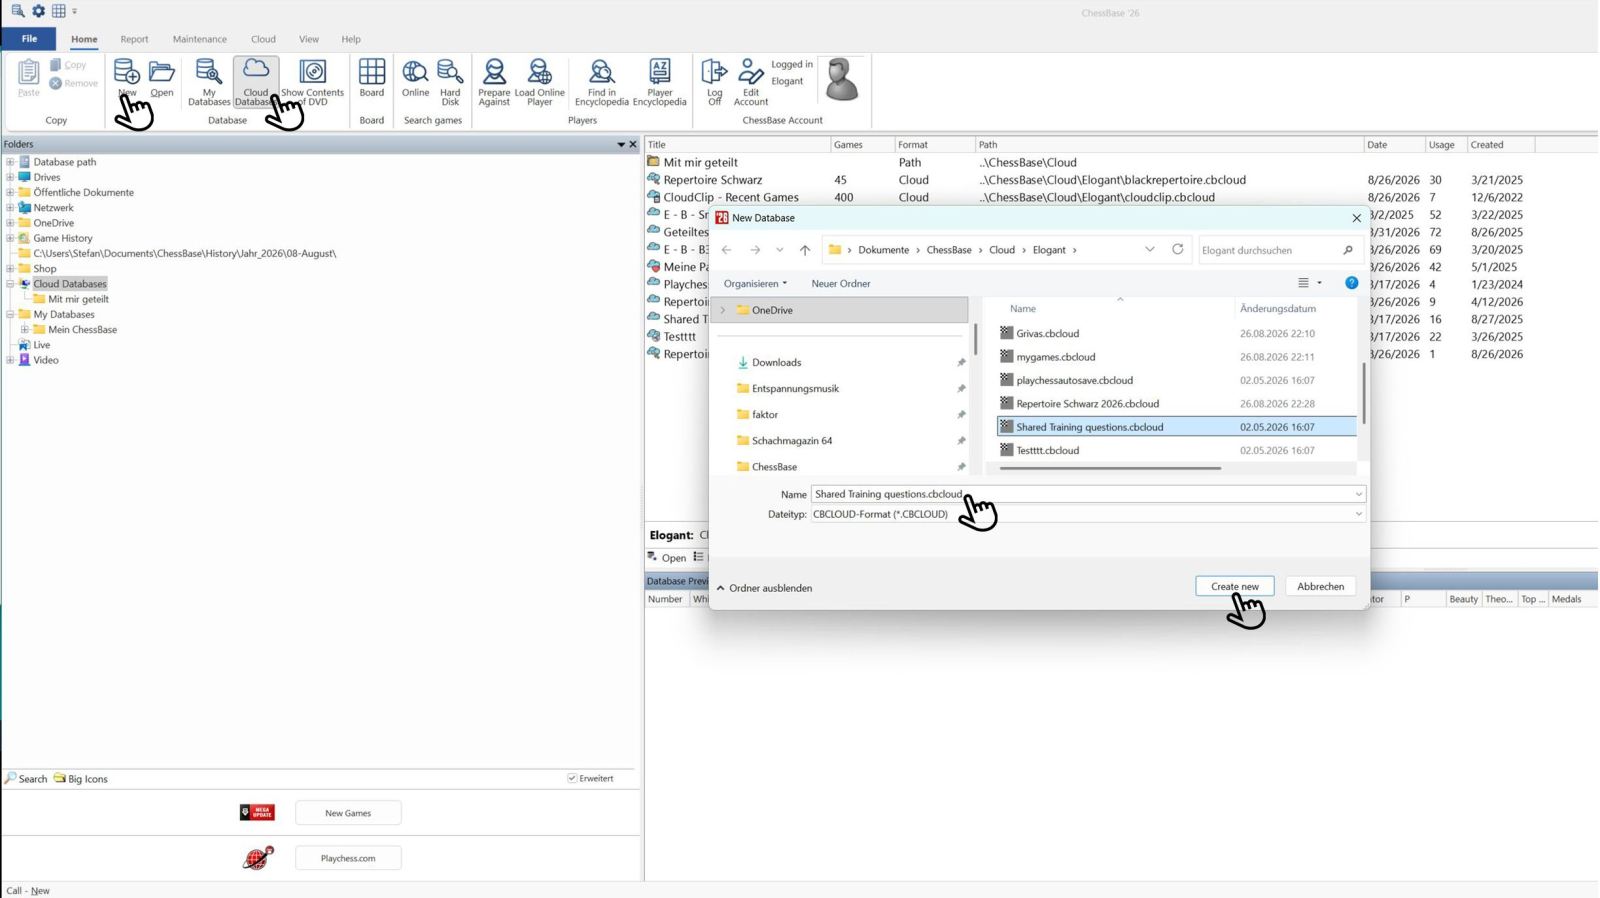The width and height of the screenshot is (1600, 898).
Task: Click the vertical scrollbar of the file list
Action: pyautogui.click(x=1363, y=393)
